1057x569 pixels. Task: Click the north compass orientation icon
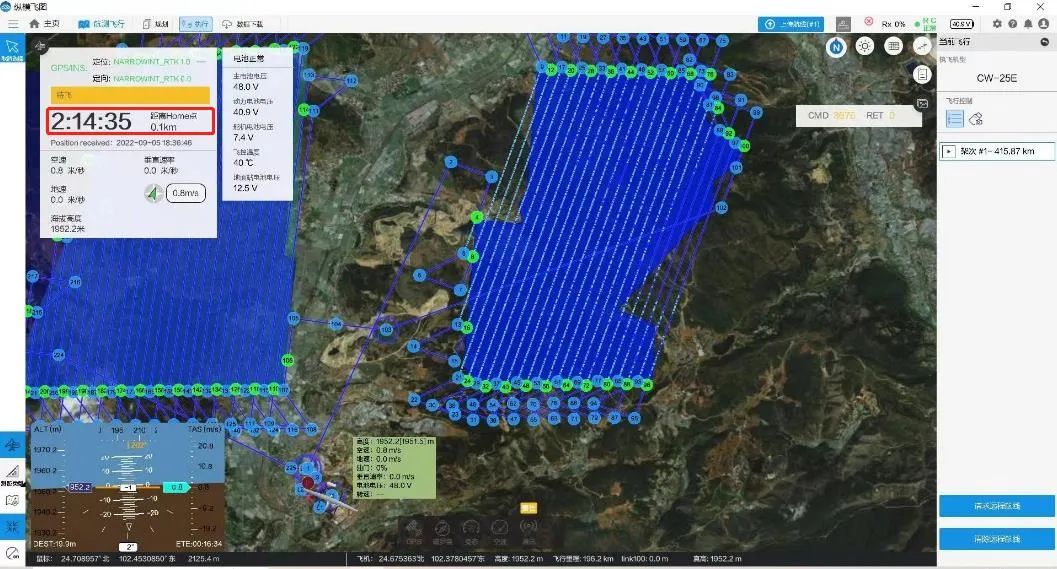836,46
